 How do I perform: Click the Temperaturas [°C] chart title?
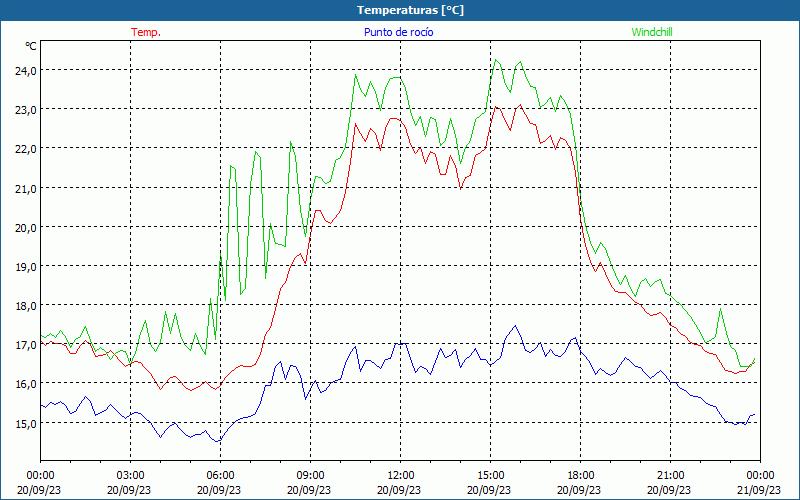point(410,10)
